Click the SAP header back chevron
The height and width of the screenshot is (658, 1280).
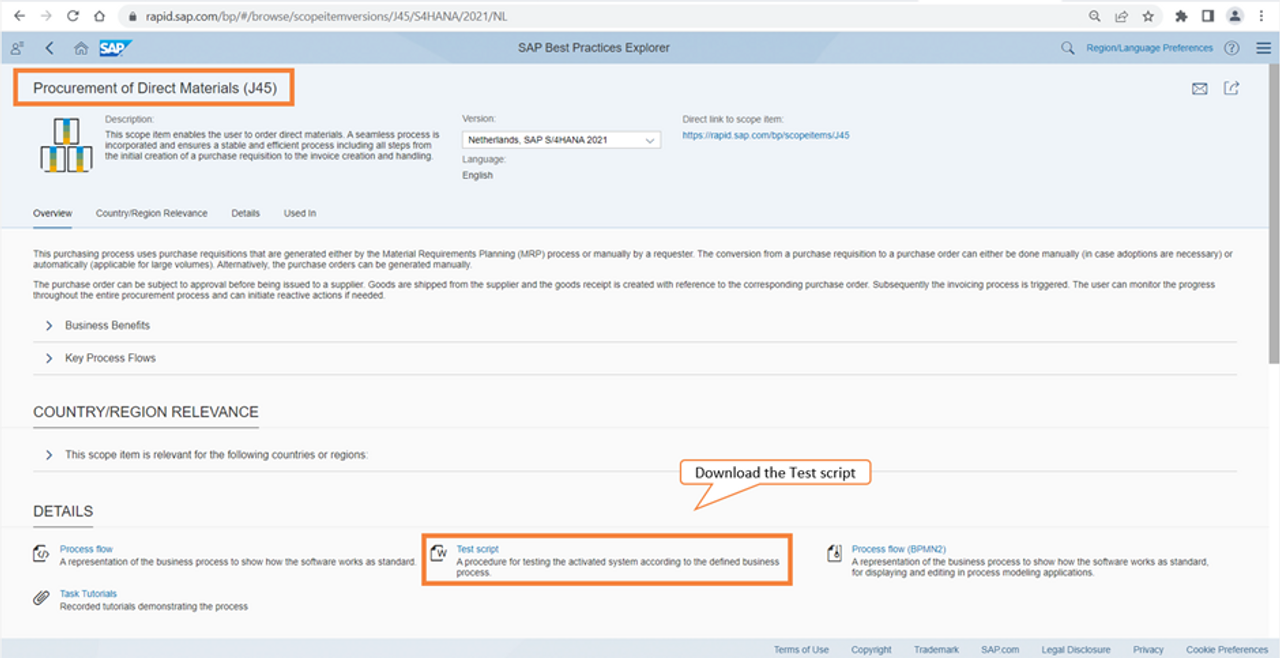click(x=50, y=48)
